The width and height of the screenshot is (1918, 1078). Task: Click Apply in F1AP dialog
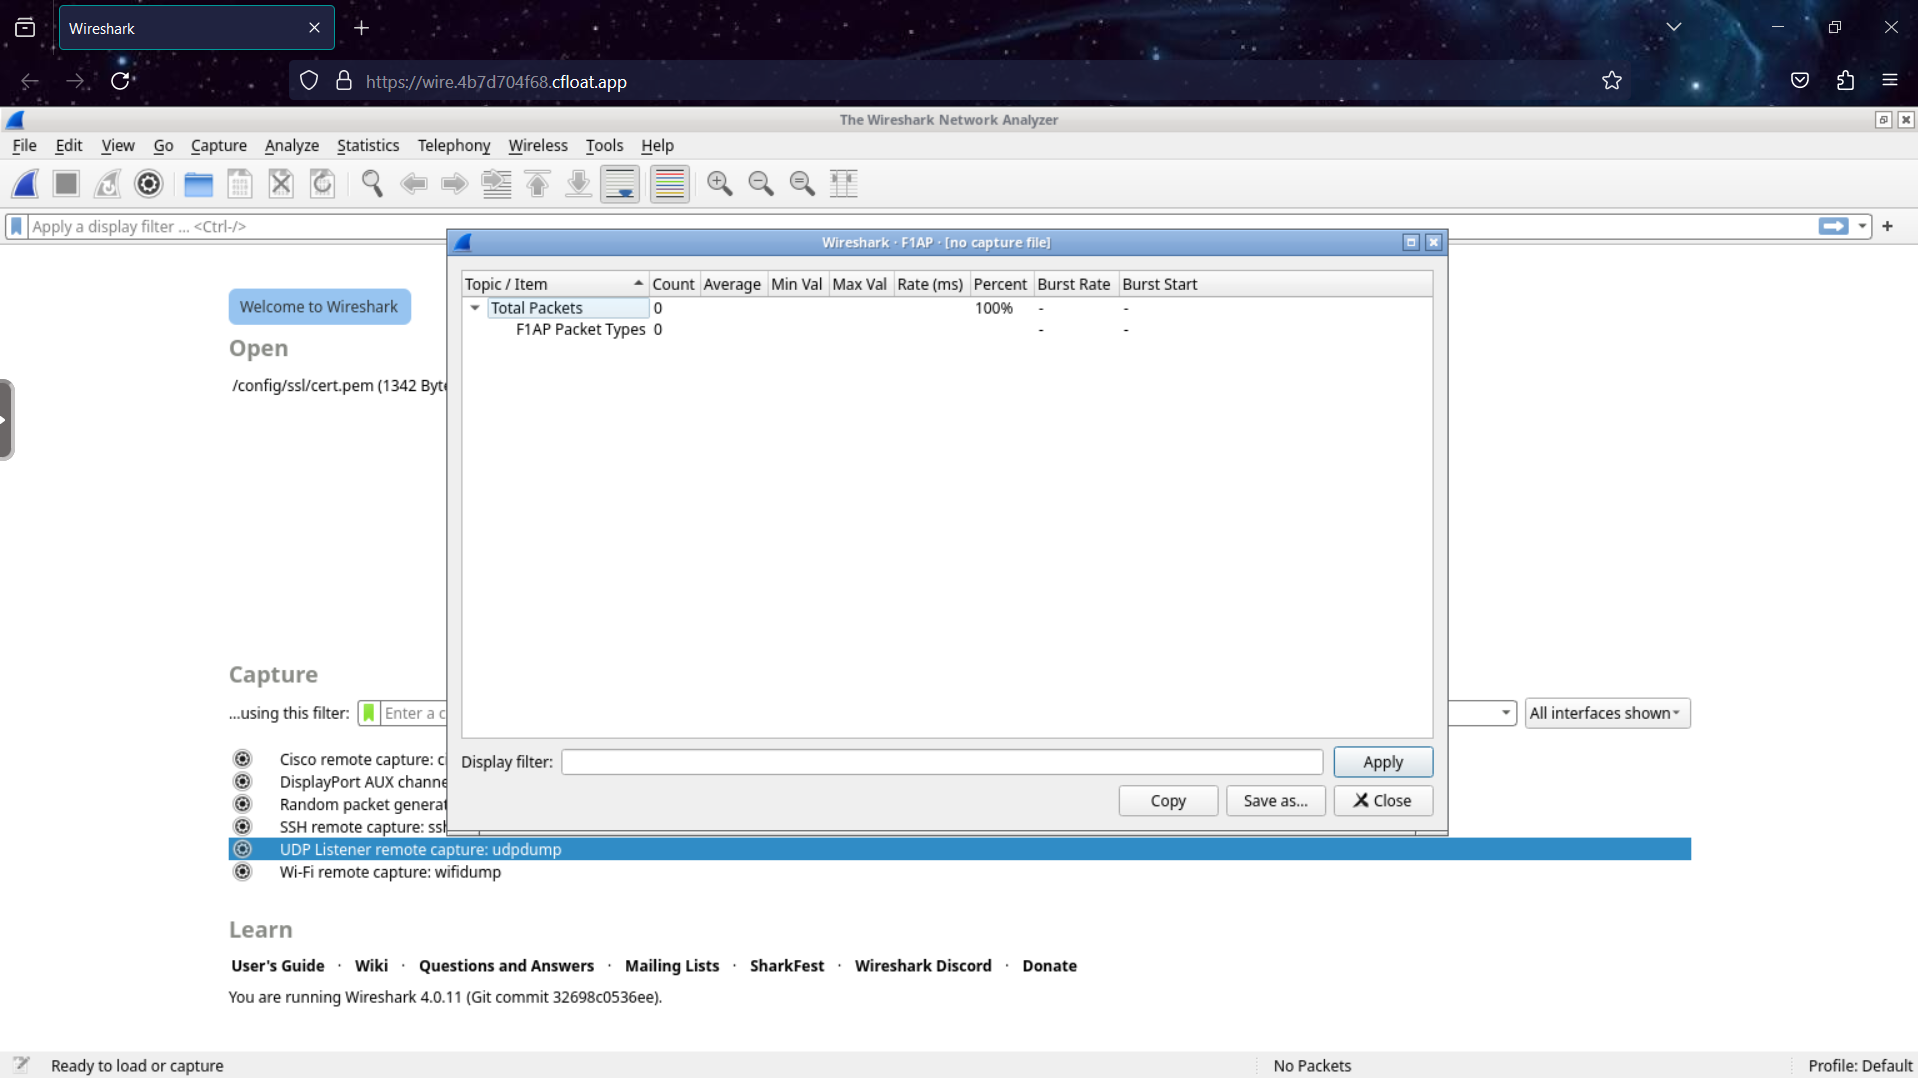tap(1382, 762)
